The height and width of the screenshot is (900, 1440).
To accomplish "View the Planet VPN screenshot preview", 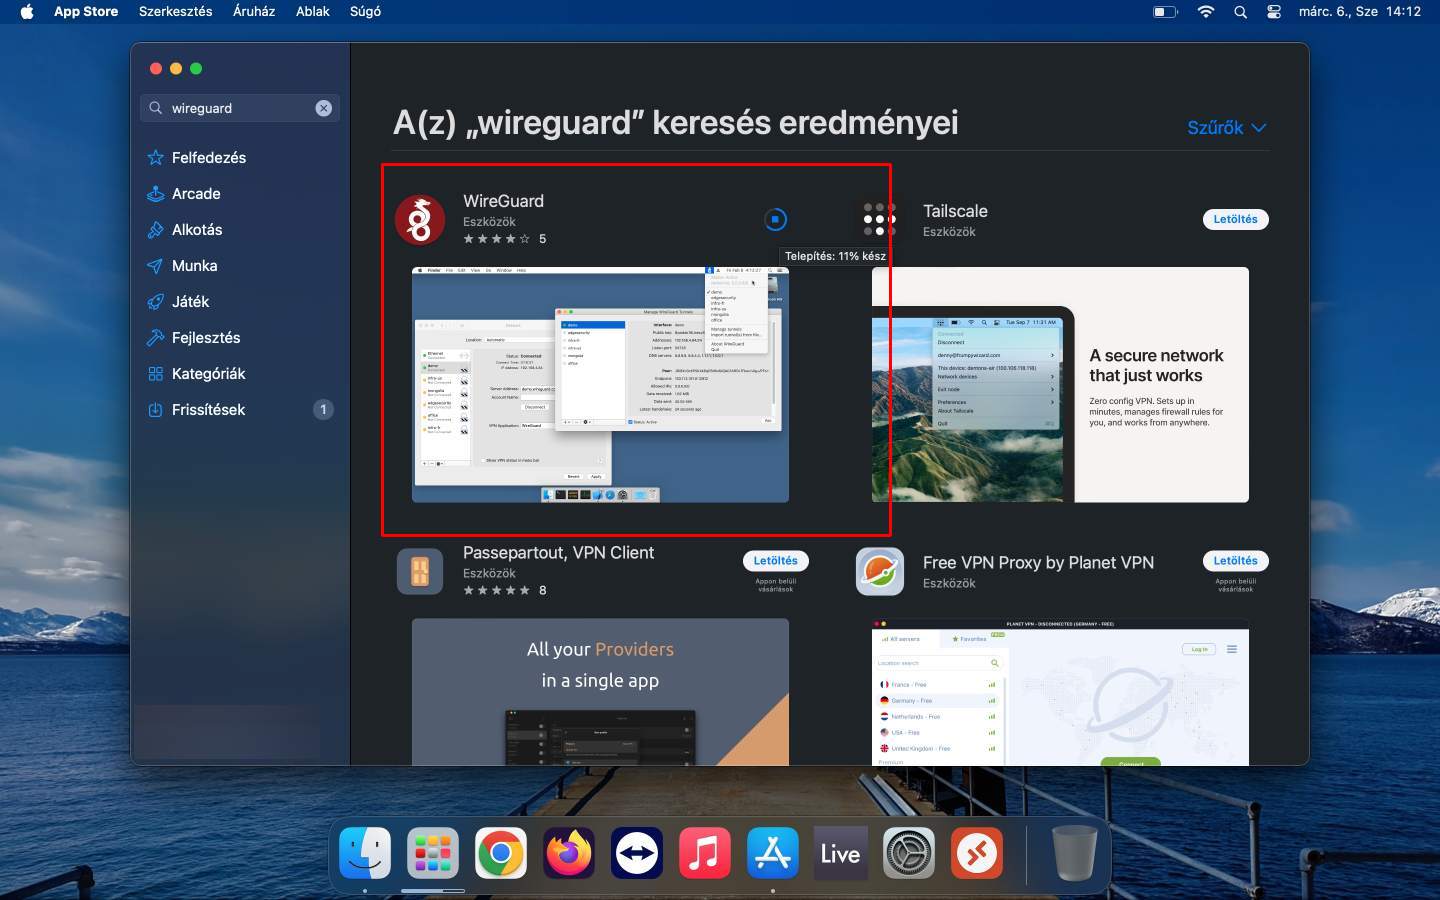I will (x=1060, y=692).
